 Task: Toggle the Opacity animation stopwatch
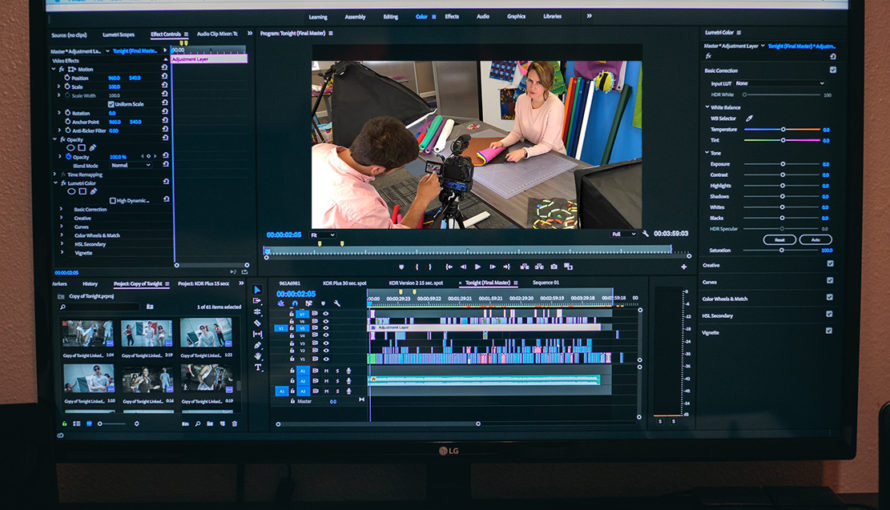pyautogui.click(x=69, y=157)
